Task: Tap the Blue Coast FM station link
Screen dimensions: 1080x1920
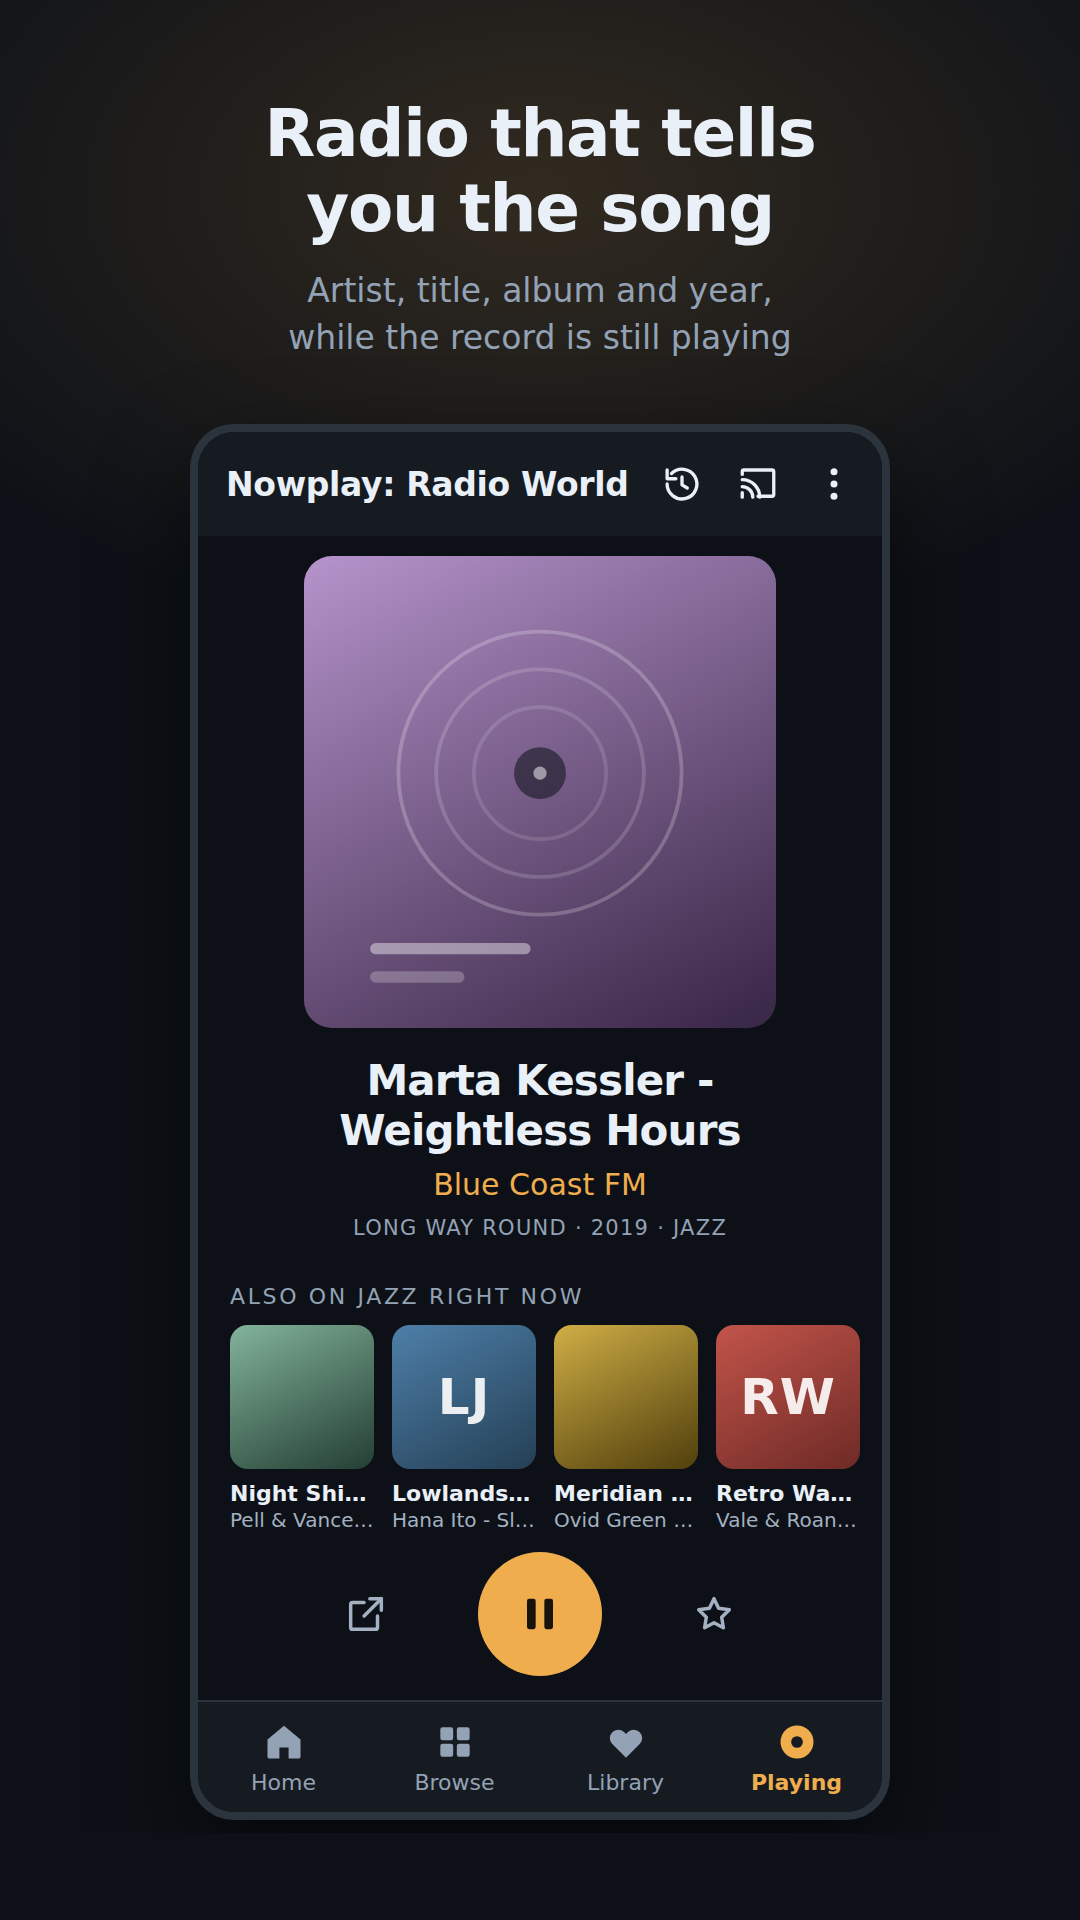Action: tap(540, 1184)
